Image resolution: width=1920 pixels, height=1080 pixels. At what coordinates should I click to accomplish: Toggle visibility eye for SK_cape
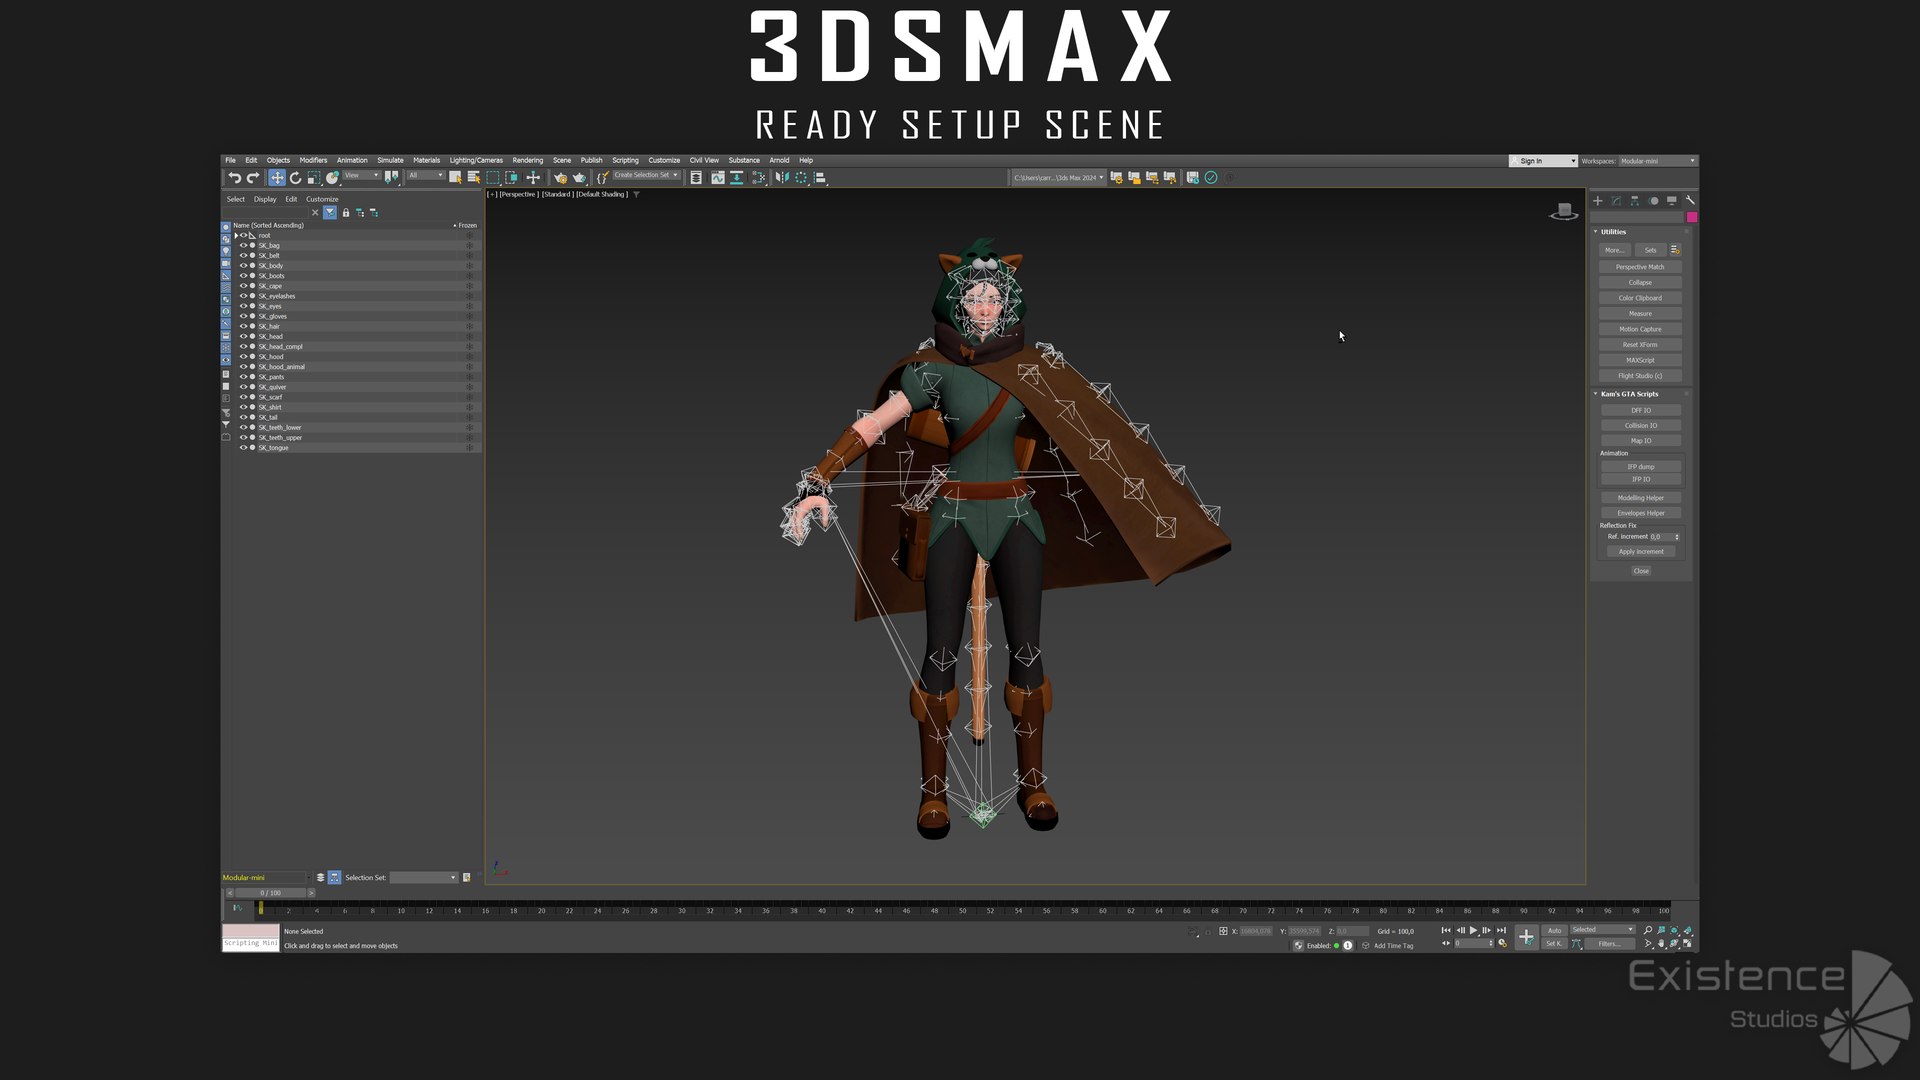(x=243, y=286)
